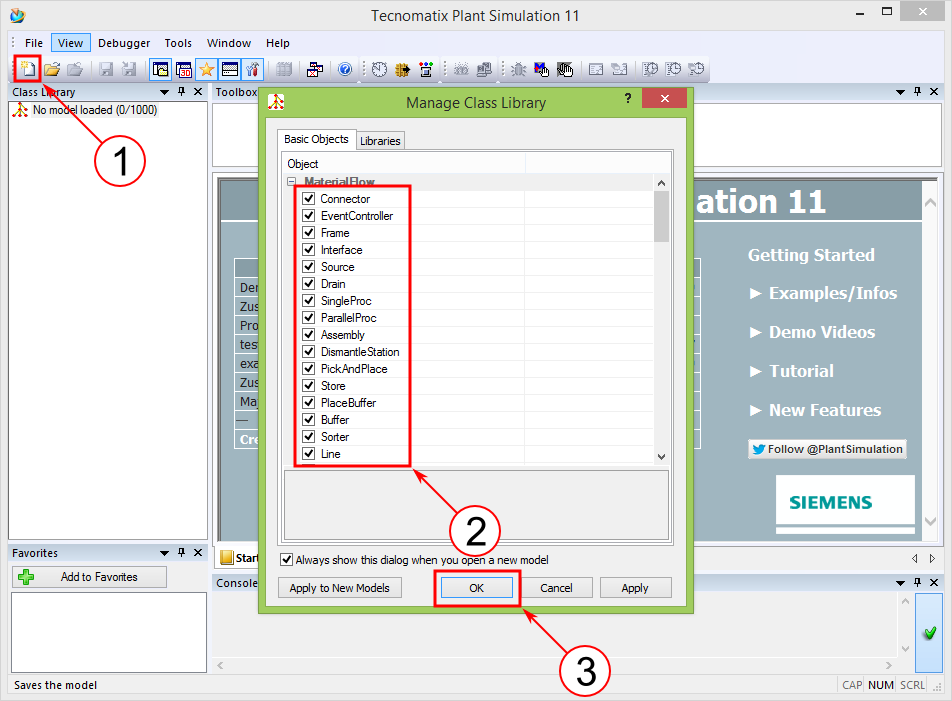Follow @PlantSimulation on Twitter
Screen dimensions: 952x701
[827, 449]
